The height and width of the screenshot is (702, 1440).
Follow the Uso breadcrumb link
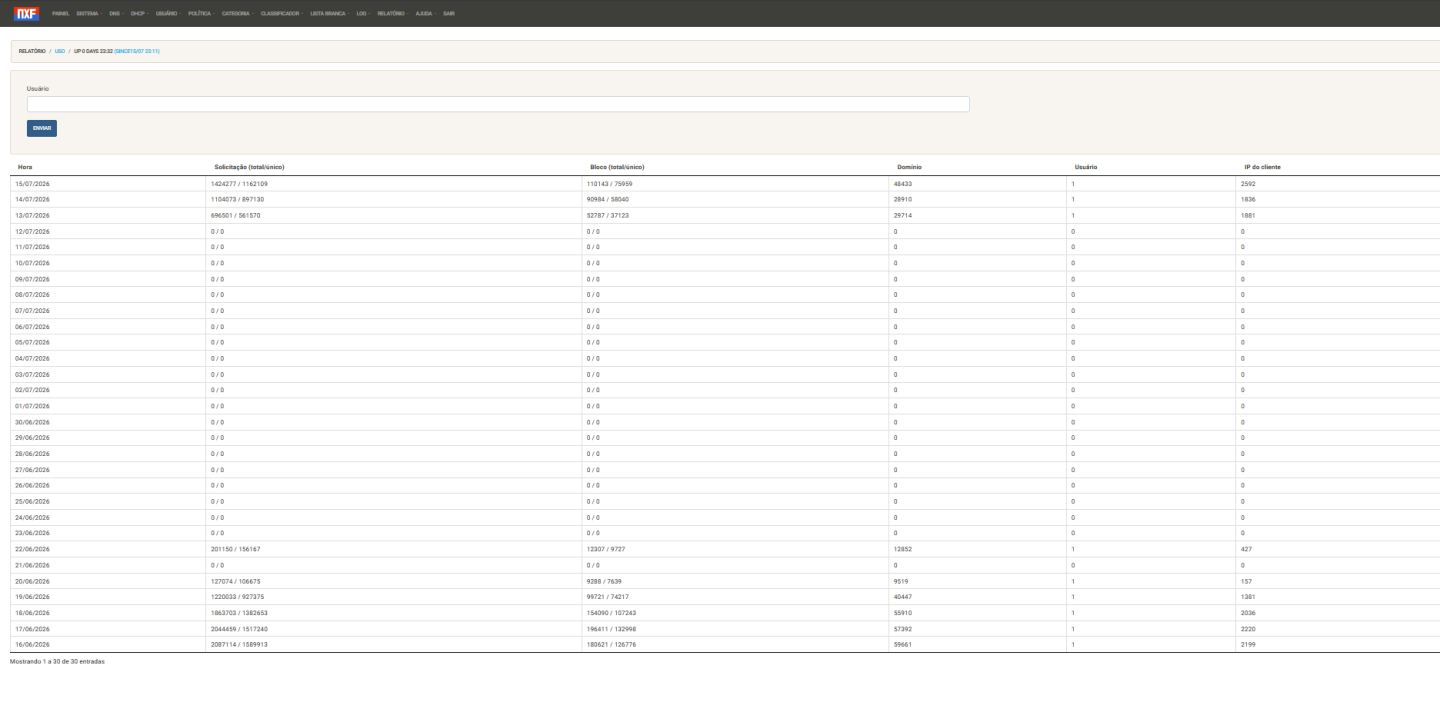click(60, 50)
